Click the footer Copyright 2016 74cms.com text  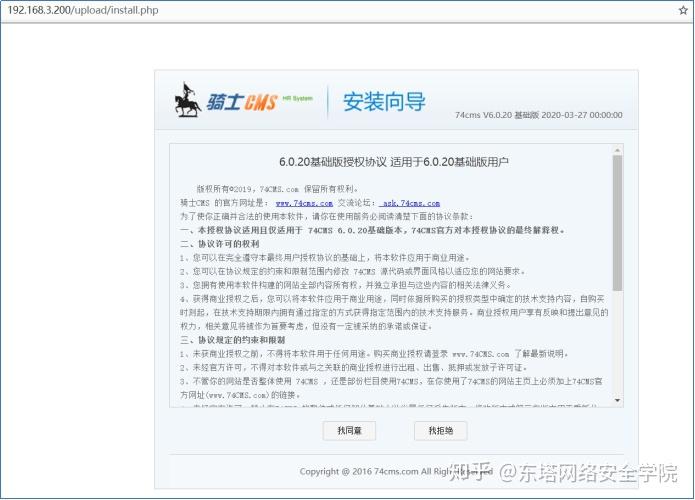(x=396, y=471)
